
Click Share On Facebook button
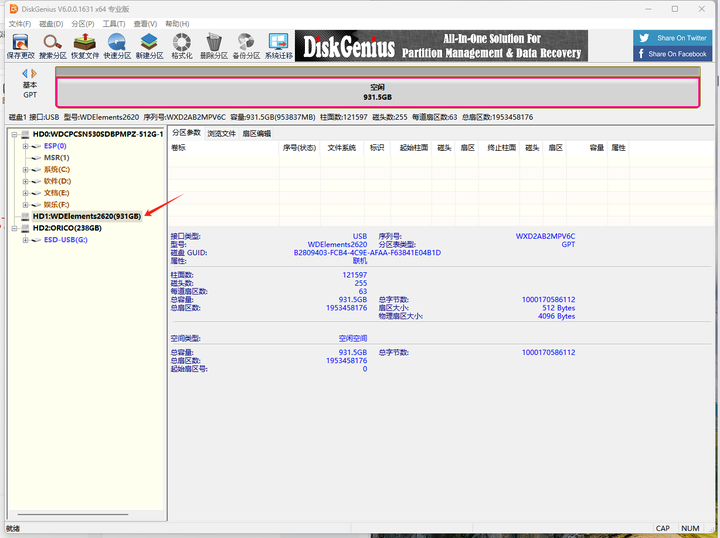tap(673, 54)
